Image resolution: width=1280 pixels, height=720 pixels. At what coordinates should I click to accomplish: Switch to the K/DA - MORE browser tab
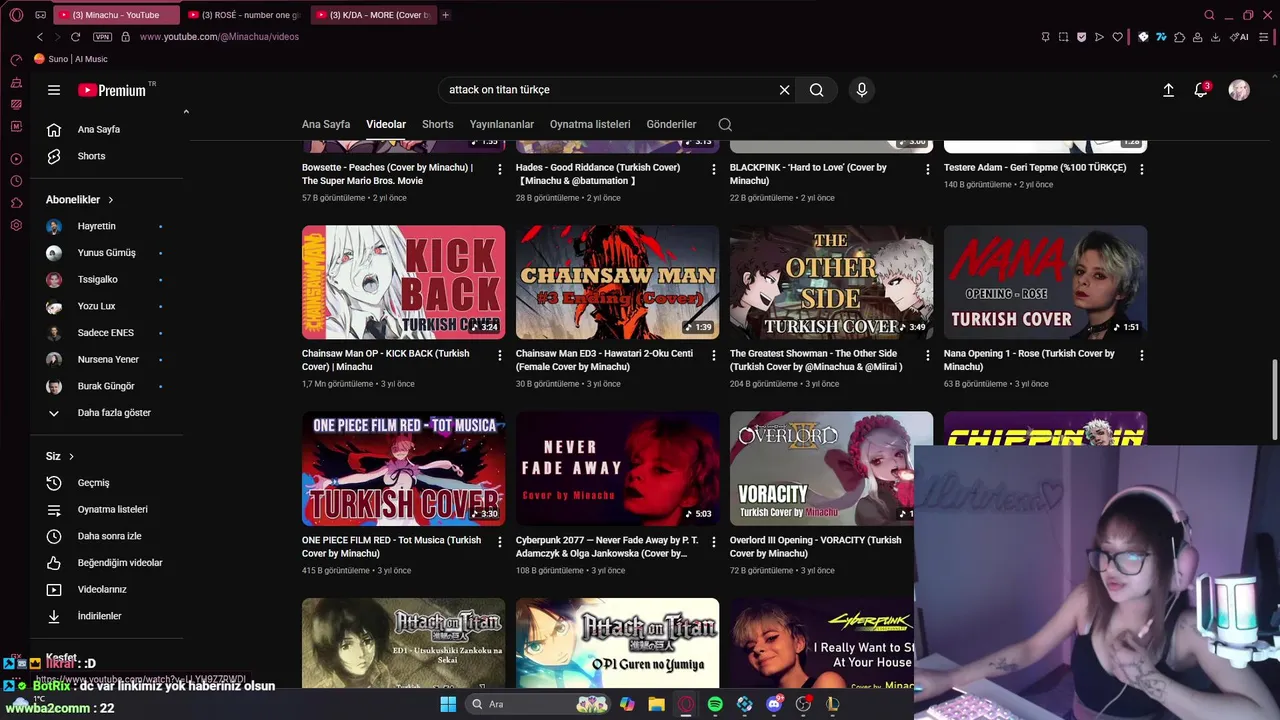(x=372, y=15)
